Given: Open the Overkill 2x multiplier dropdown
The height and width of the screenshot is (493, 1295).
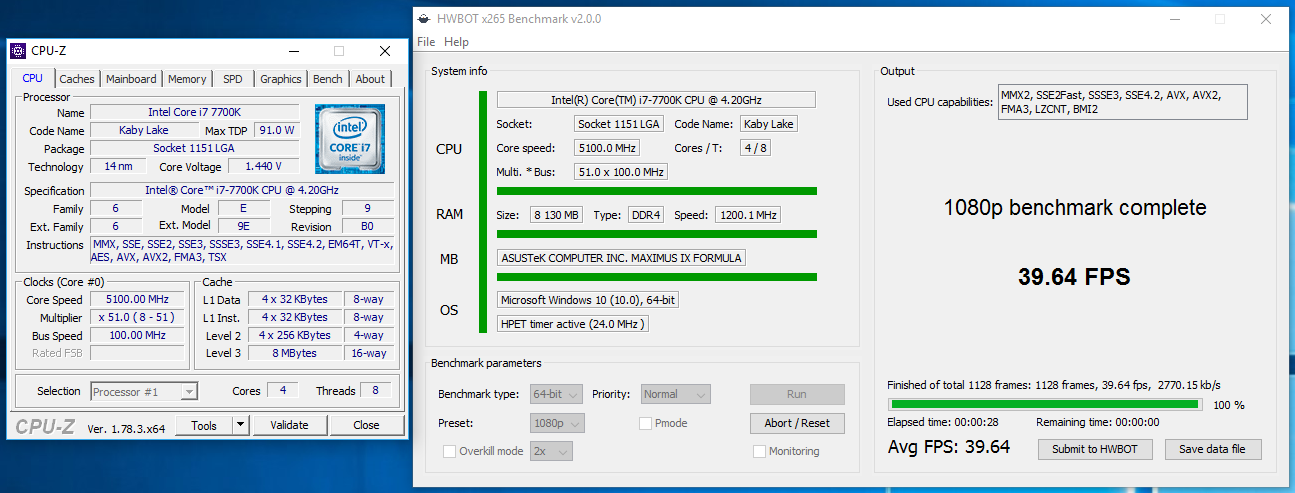Looking at the screenshot, I should [x=551, y=451].
